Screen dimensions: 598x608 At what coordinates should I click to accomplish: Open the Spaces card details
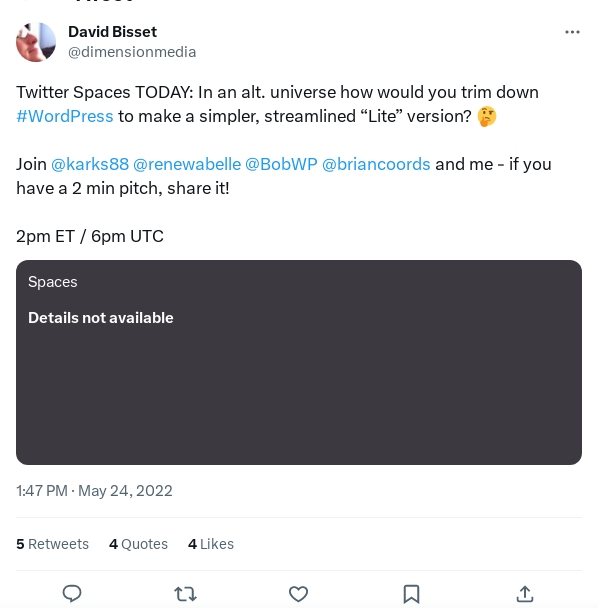pos(299,362)
